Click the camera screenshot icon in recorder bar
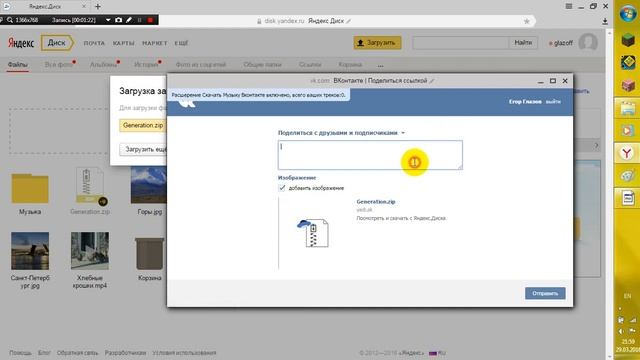Screen dimensions: 640x360 point(118,20)
